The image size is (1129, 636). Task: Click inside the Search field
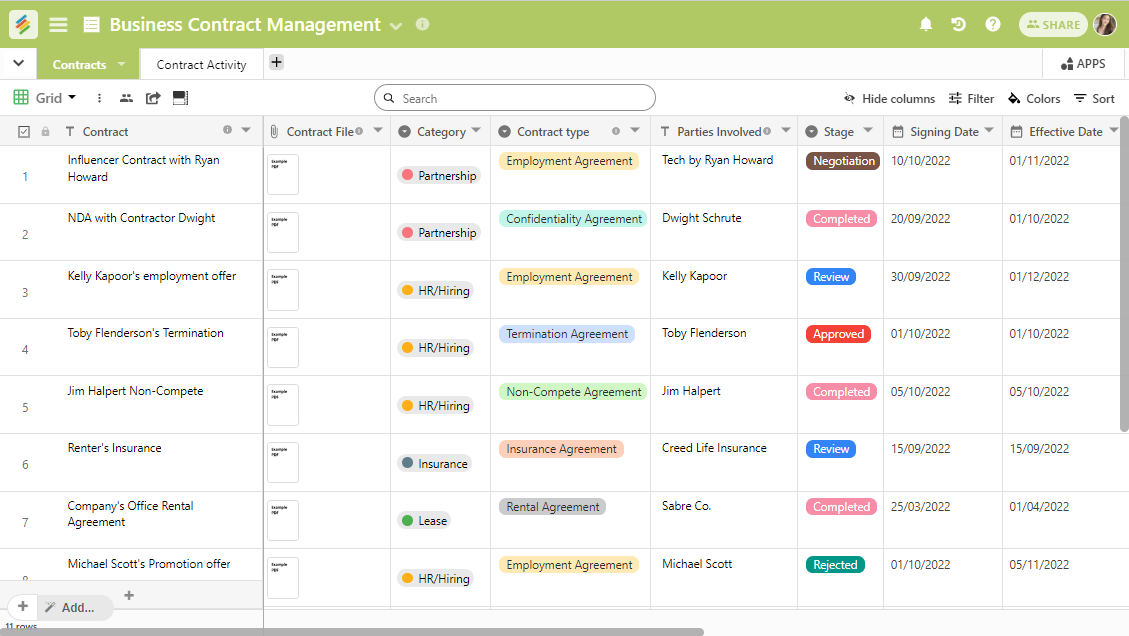coord(514,98)
